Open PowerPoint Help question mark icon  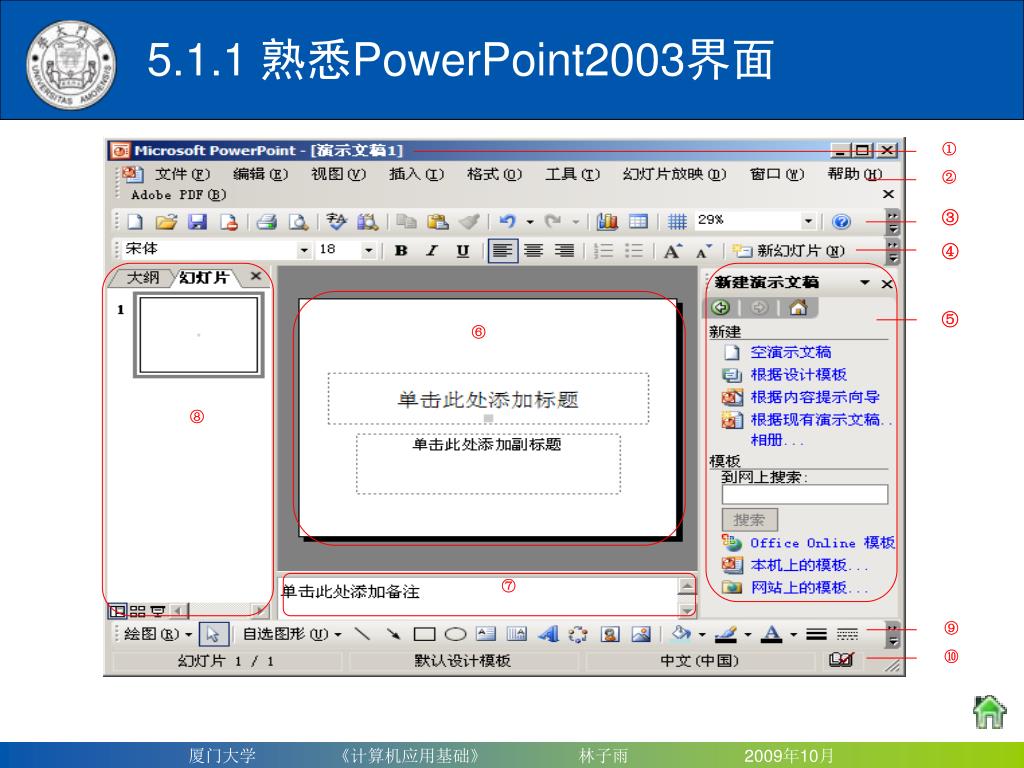[841, 221]
